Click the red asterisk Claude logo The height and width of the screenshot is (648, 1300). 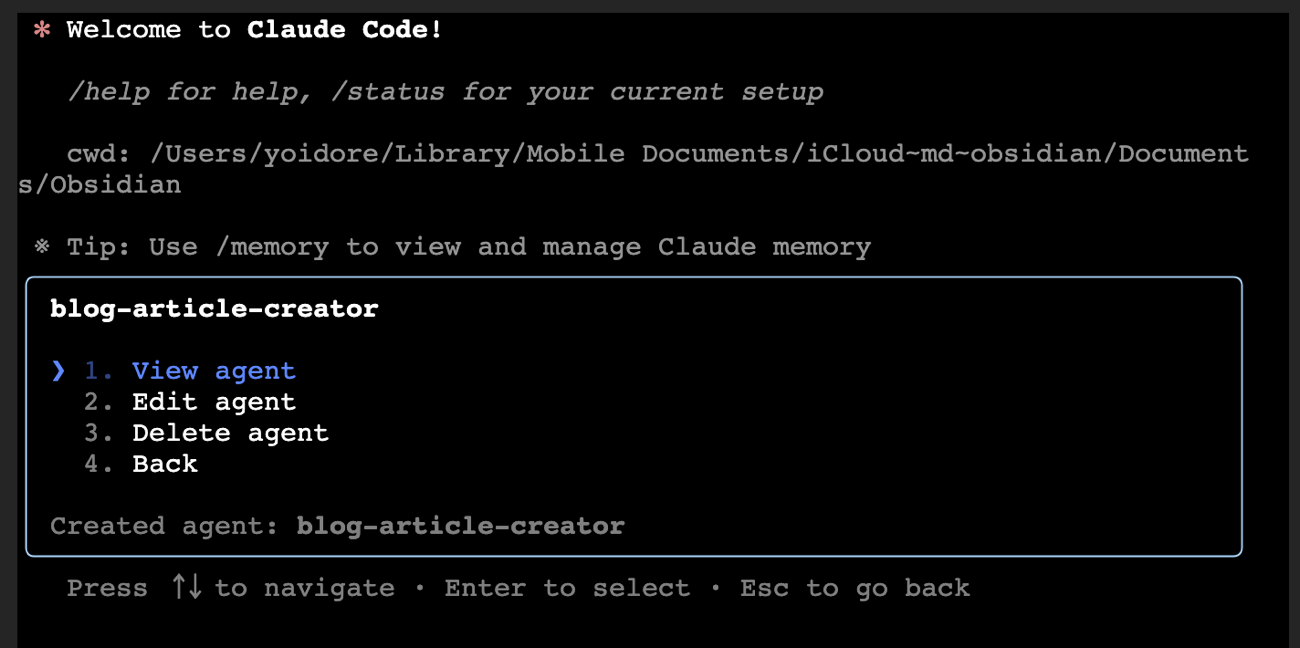(x=41, y=31)
